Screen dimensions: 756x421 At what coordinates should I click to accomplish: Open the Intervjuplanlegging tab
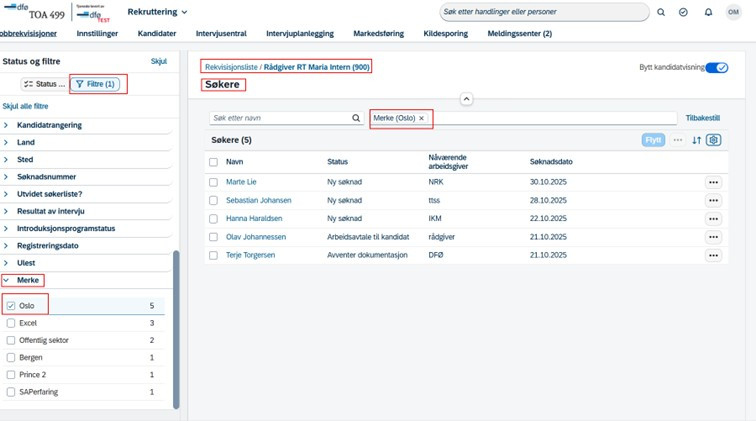coord(300,33)
